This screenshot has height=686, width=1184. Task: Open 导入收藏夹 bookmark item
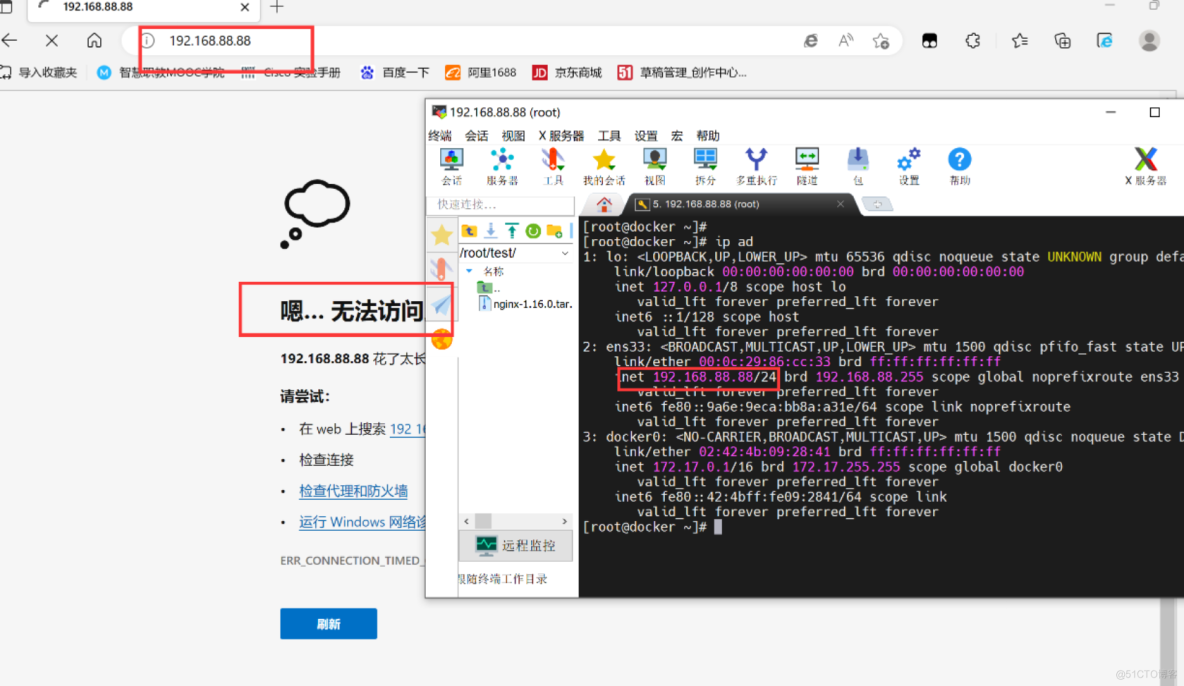point(39,73)
